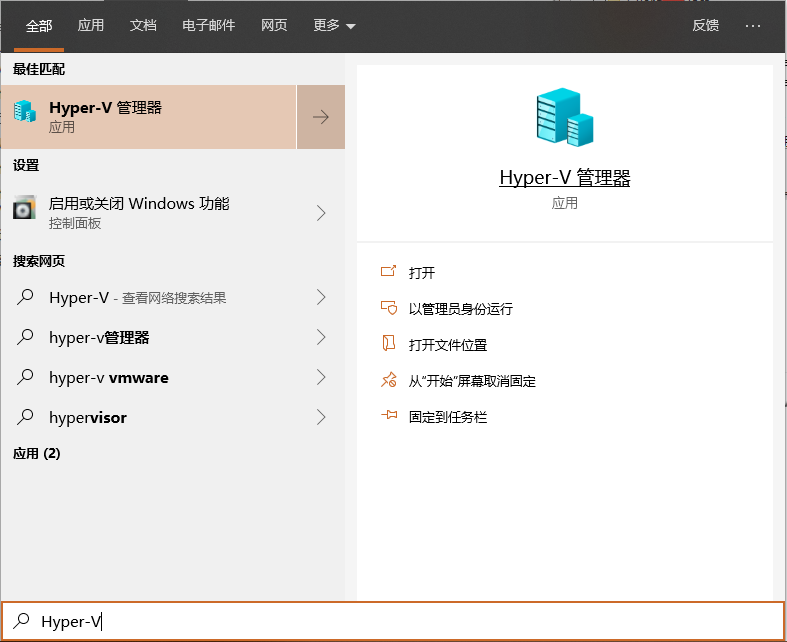Viewport: 787px width, 642px height.
Task: Click the magnifier icon in search box
Action: [x=22, y=621]
